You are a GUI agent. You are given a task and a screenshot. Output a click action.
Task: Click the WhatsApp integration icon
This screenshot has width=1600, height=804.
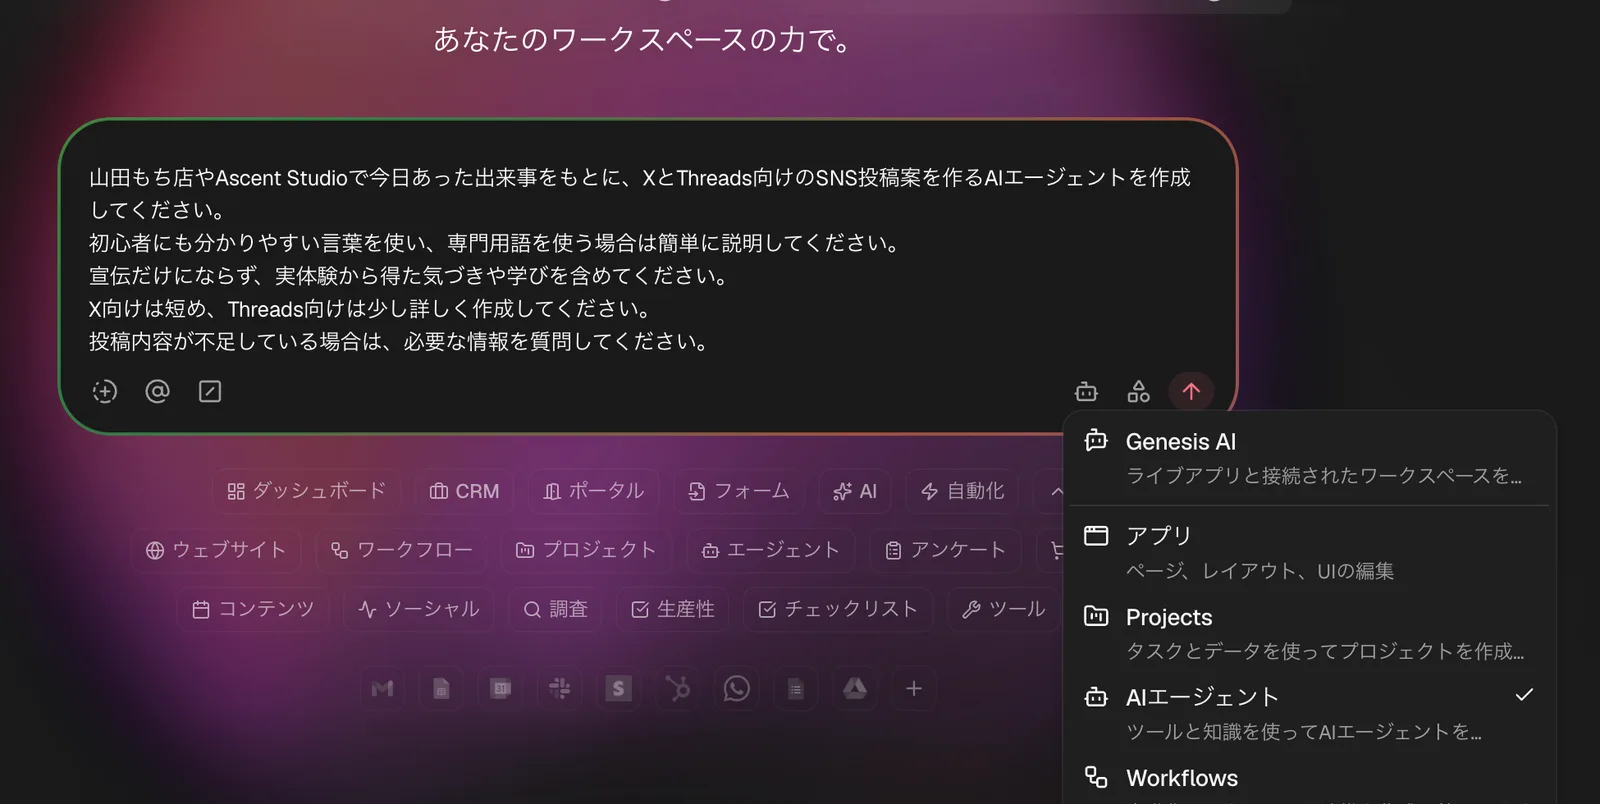tap(737, 688)
